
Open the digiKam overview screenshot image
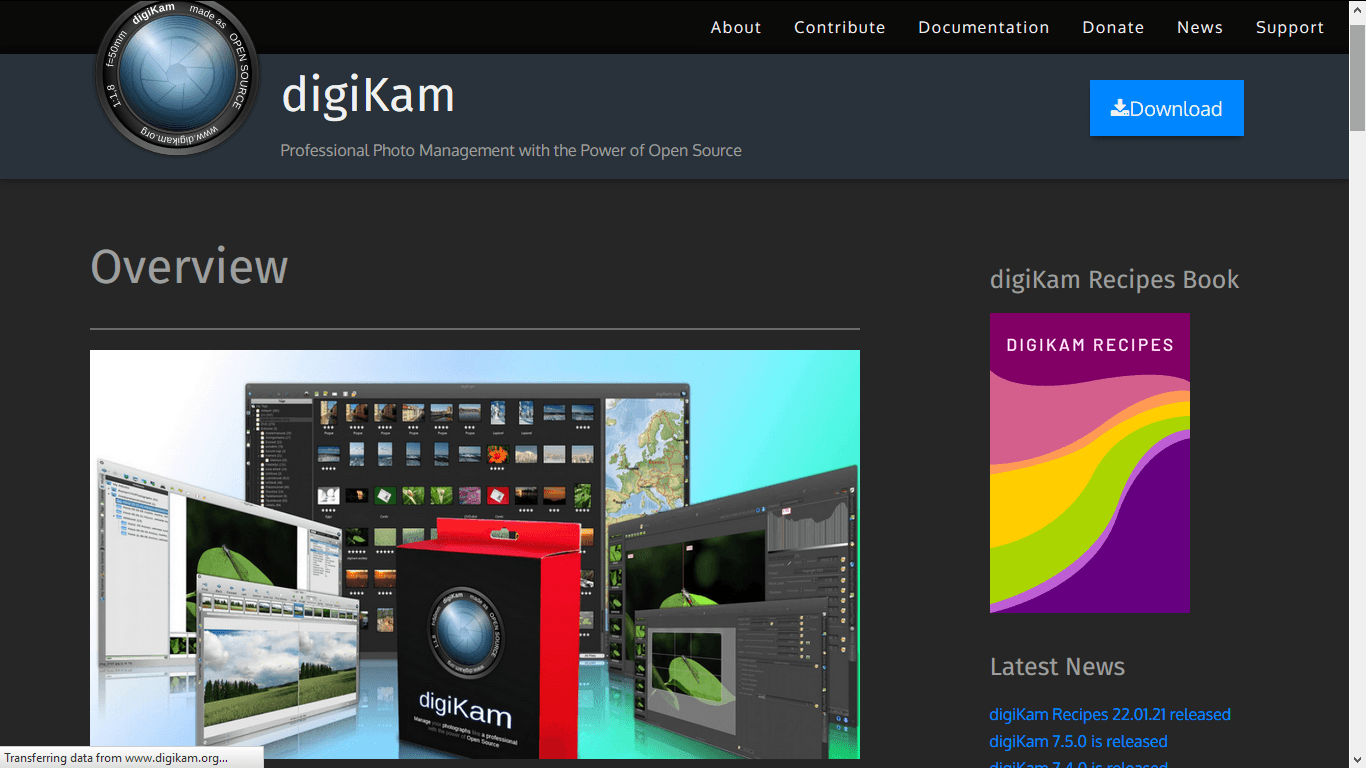475,554
